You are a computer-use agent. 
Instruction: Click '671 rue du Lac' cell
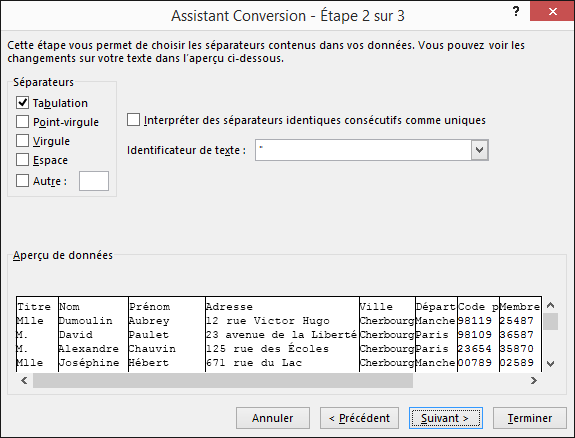[254, 362]
